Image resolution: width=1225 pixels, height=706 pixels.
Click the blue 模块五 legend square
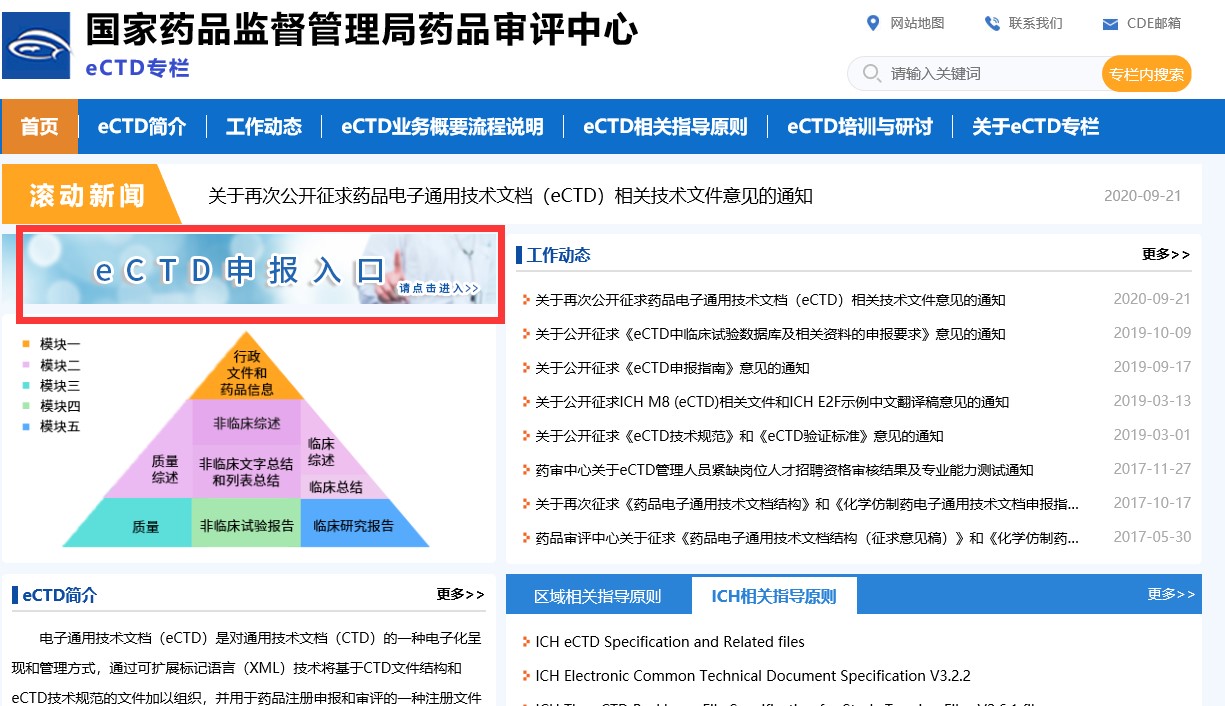click(26, 427)
